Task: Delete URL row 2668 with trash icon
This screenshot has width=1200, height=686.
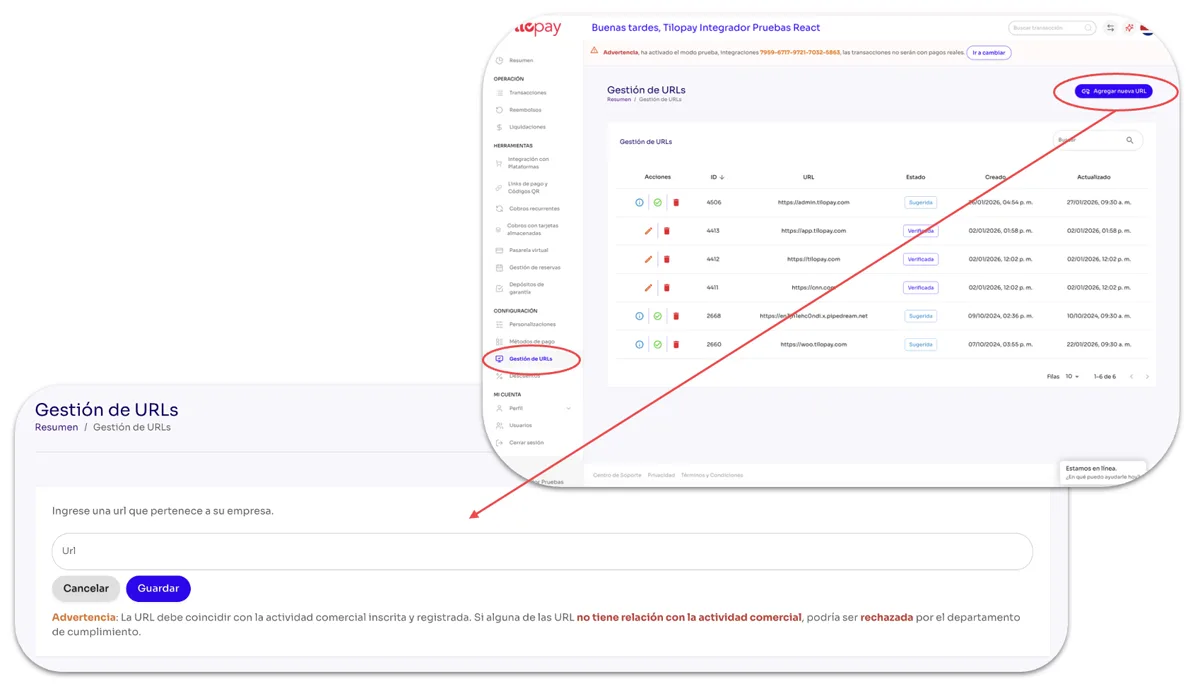Action: tap(676, 316)
